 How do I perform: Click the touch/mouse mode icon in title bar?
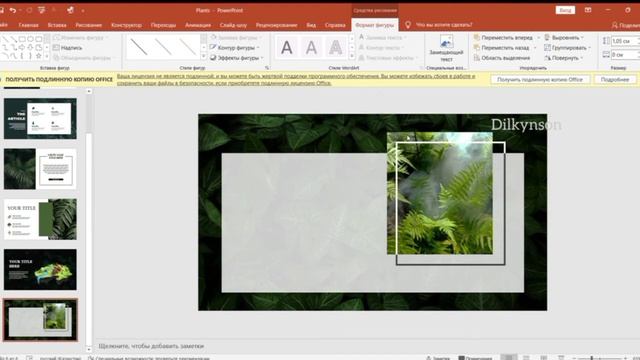(70, 10)
